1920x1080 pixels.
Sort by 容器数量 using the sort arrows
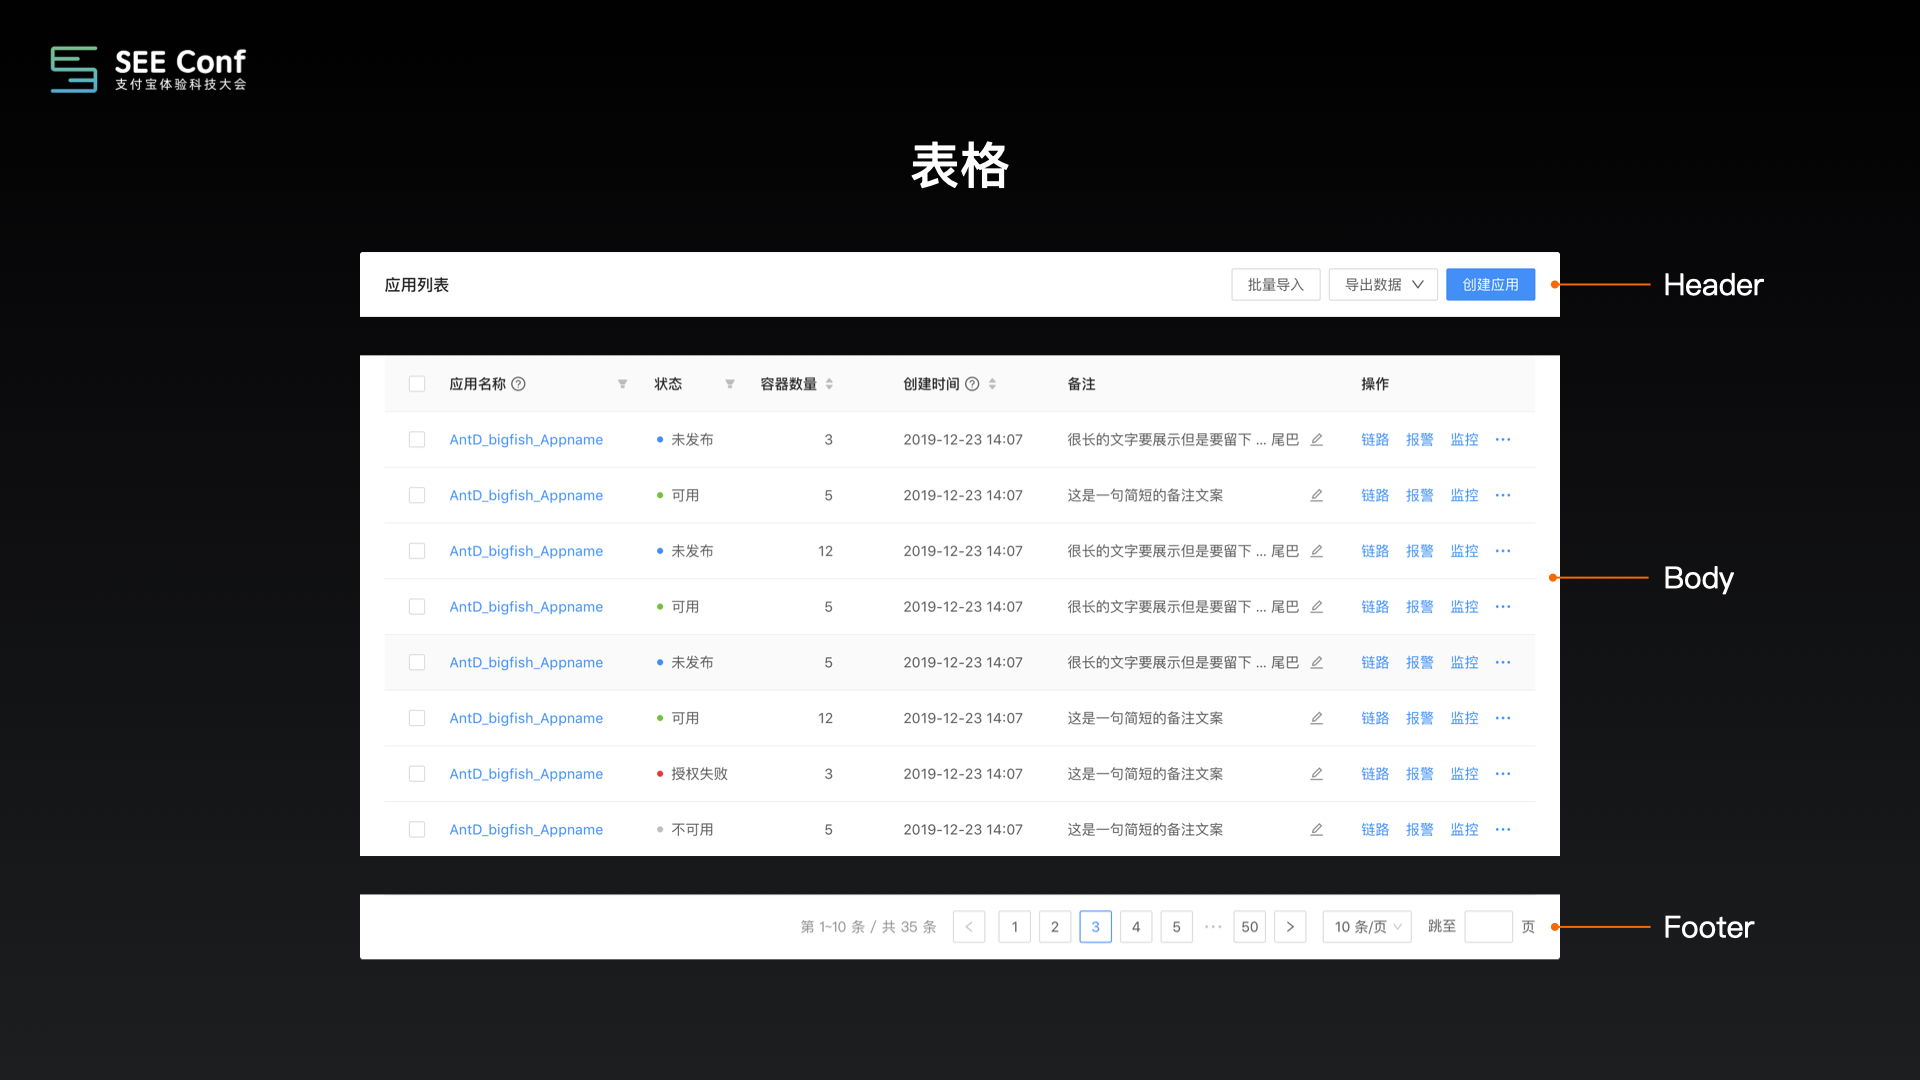(829, 384)
